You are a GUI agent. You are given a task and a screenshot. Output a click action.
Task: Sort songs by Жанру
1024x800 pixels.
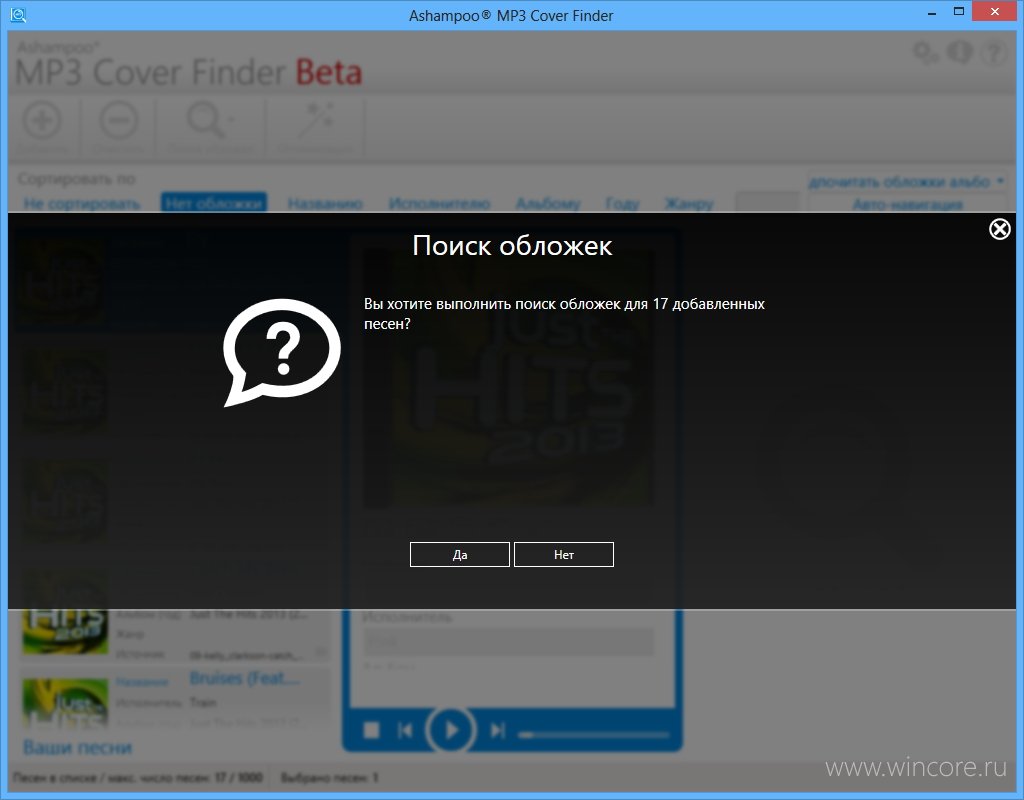(x=689, y=204)
